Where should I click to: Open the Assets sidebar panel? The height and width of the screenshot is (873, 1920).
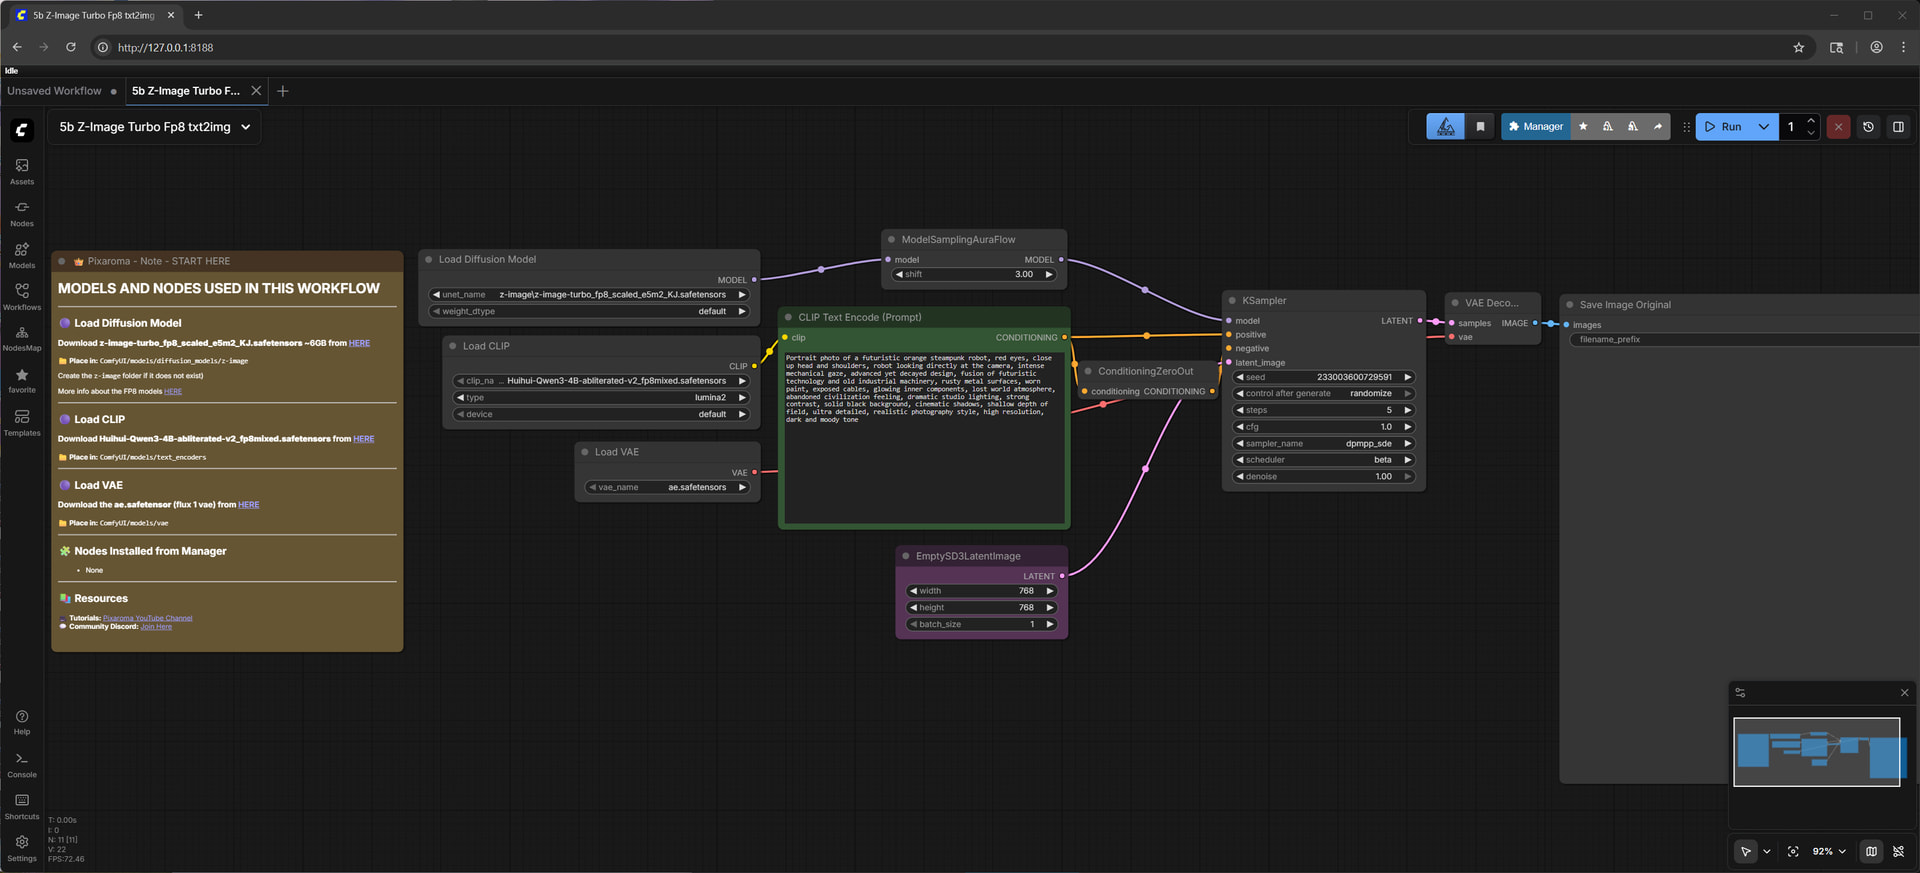[22, 171]
